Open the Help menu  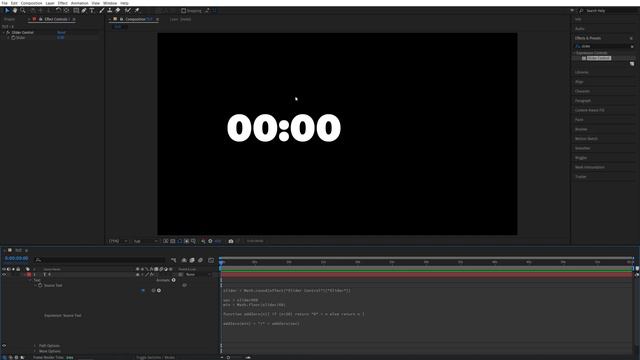pyautogui.click(x=124, y=3)
